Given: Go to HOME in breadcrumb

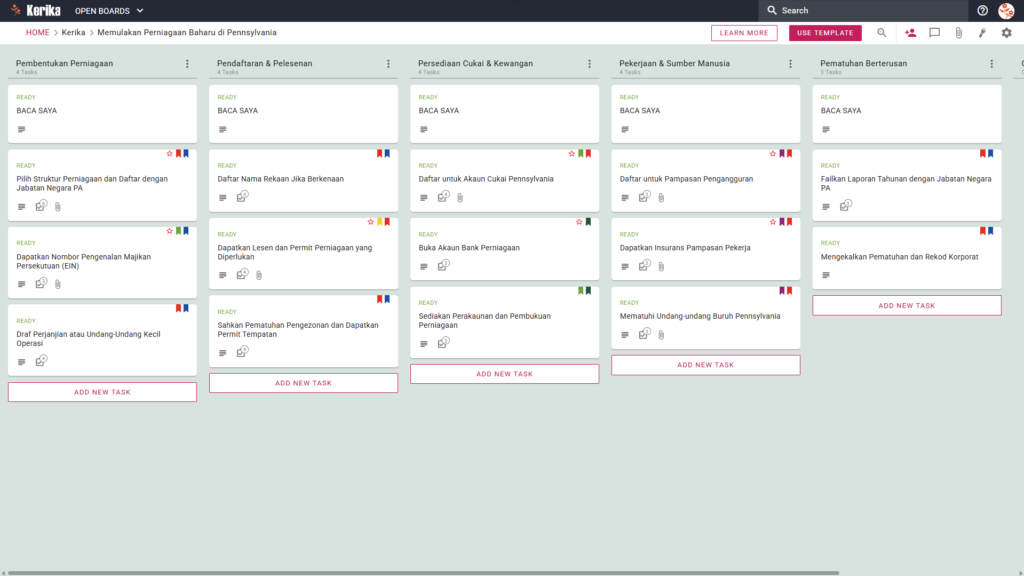Looking at the screenshot, I should pyautogui.click(x=38, y=33).
